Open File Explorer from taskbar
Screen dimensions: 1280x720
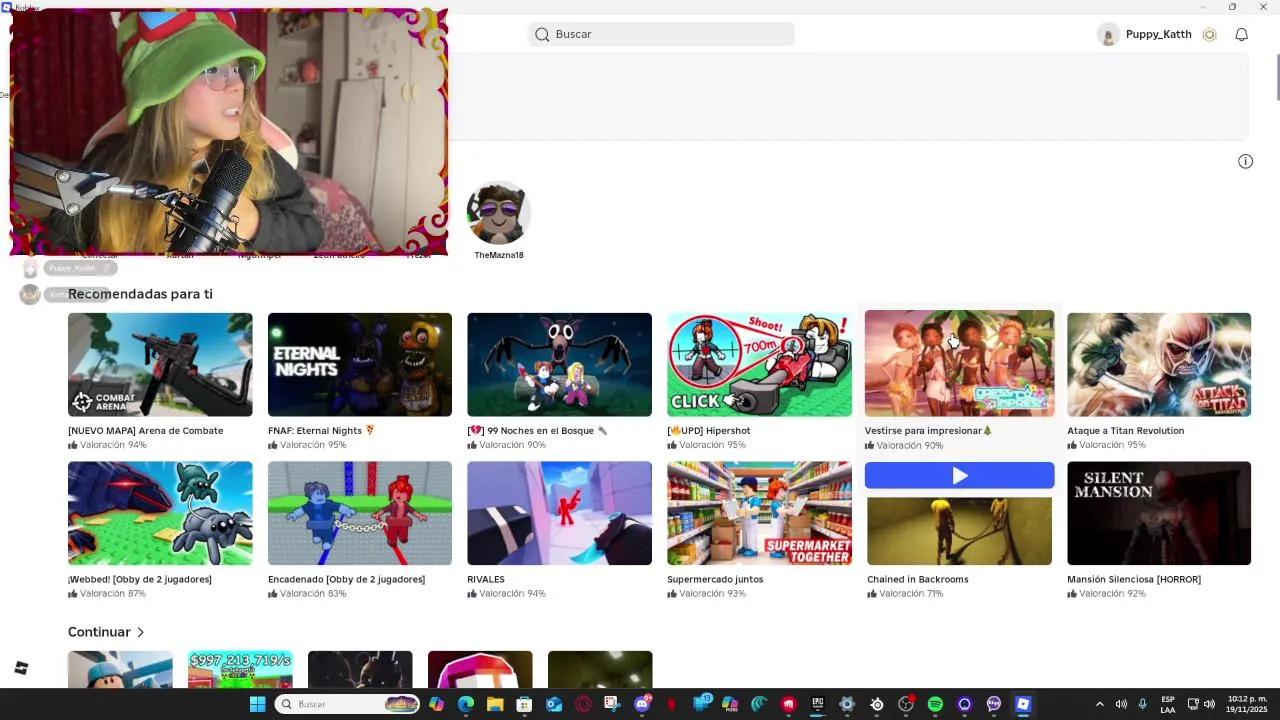495,704
